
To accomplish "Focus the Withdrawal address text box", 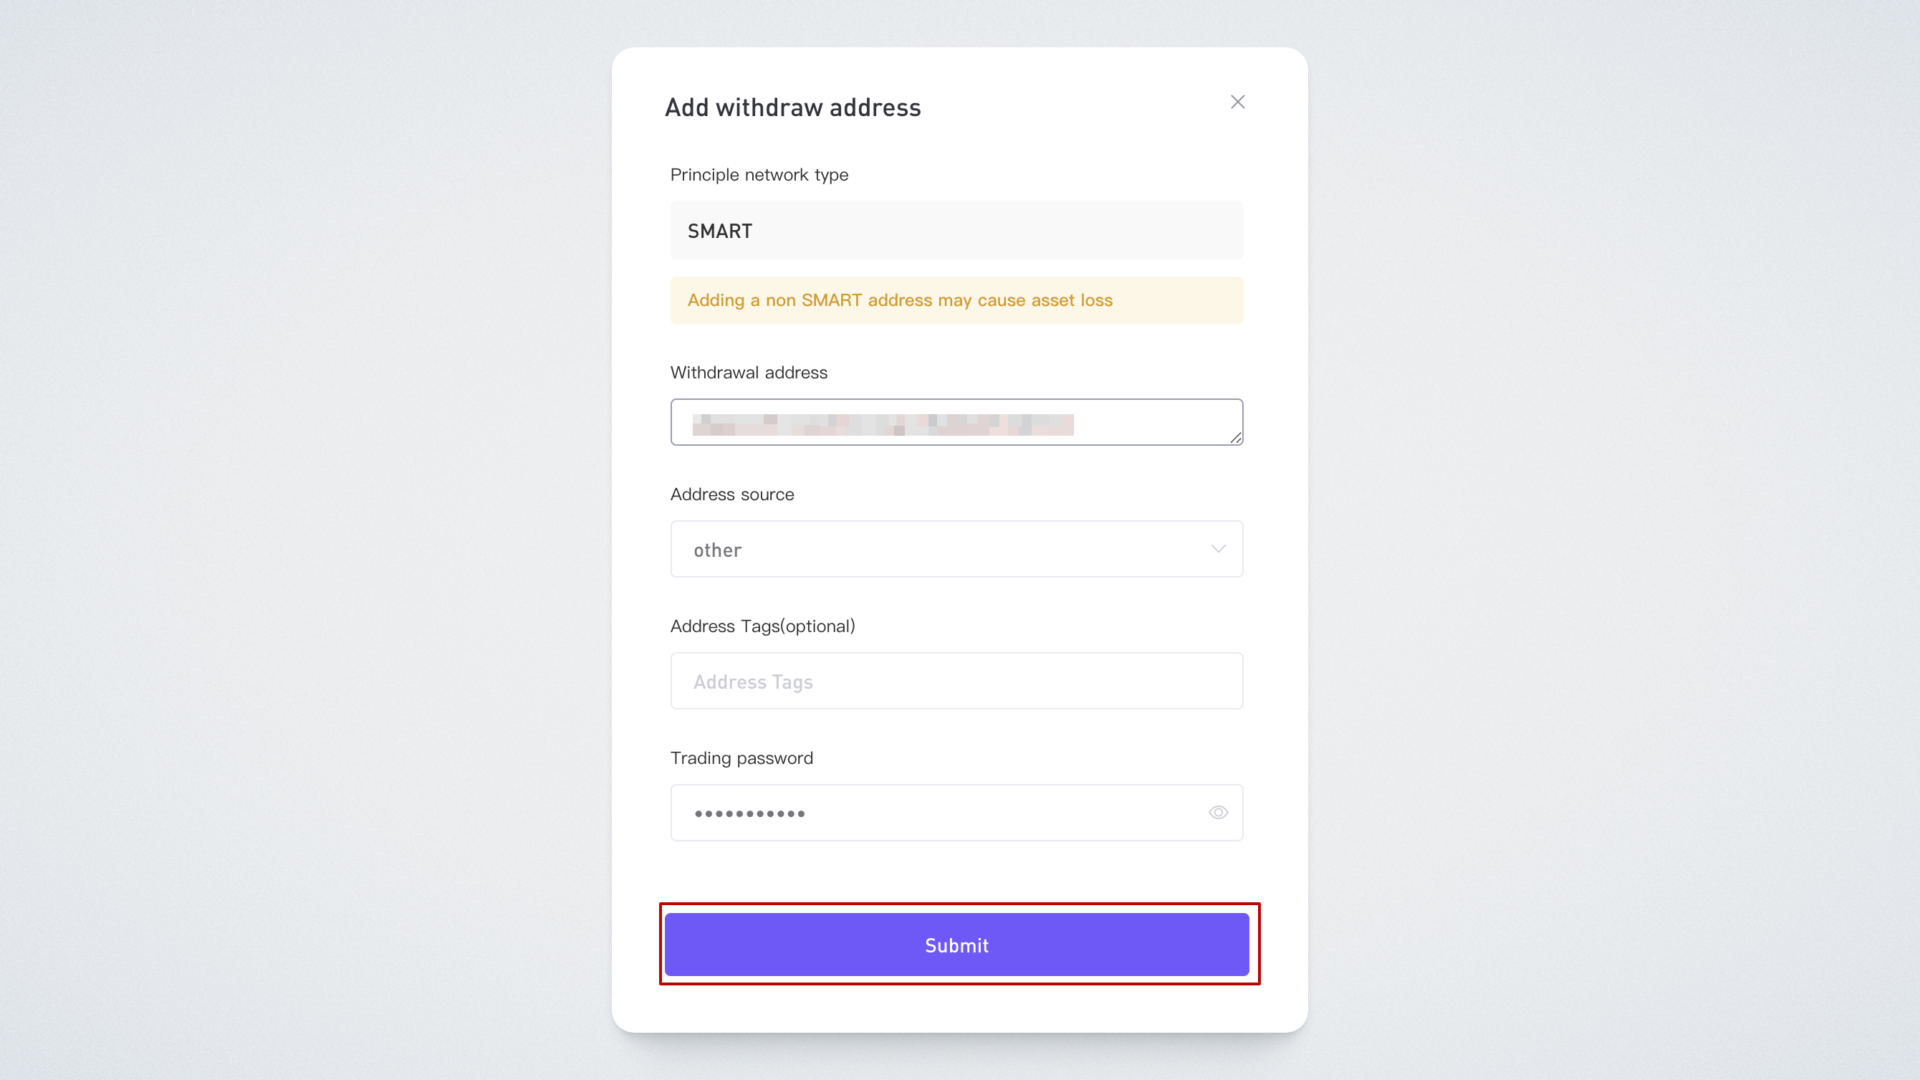I will coord(1150,422).
